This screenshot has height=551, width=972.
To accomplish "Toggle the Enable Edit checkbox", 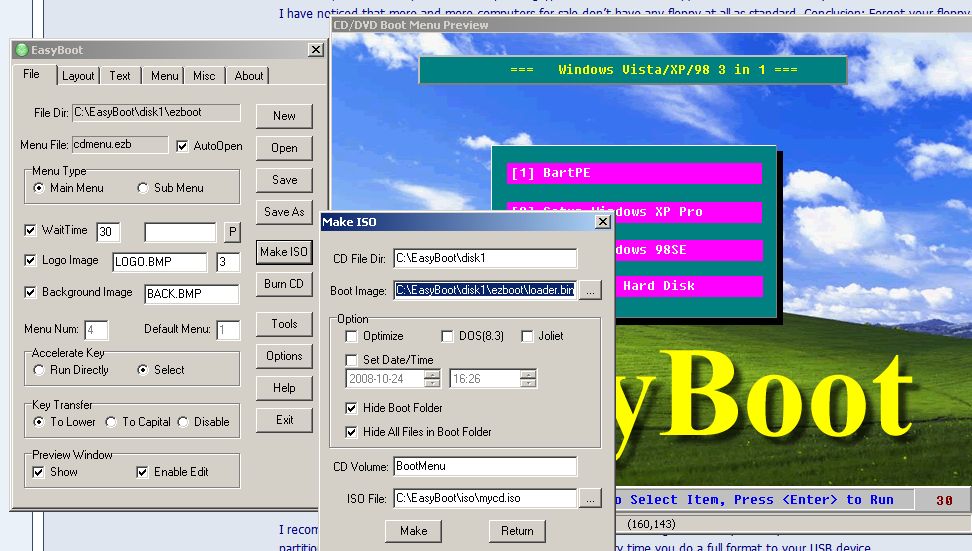I will tap(142, 472).
